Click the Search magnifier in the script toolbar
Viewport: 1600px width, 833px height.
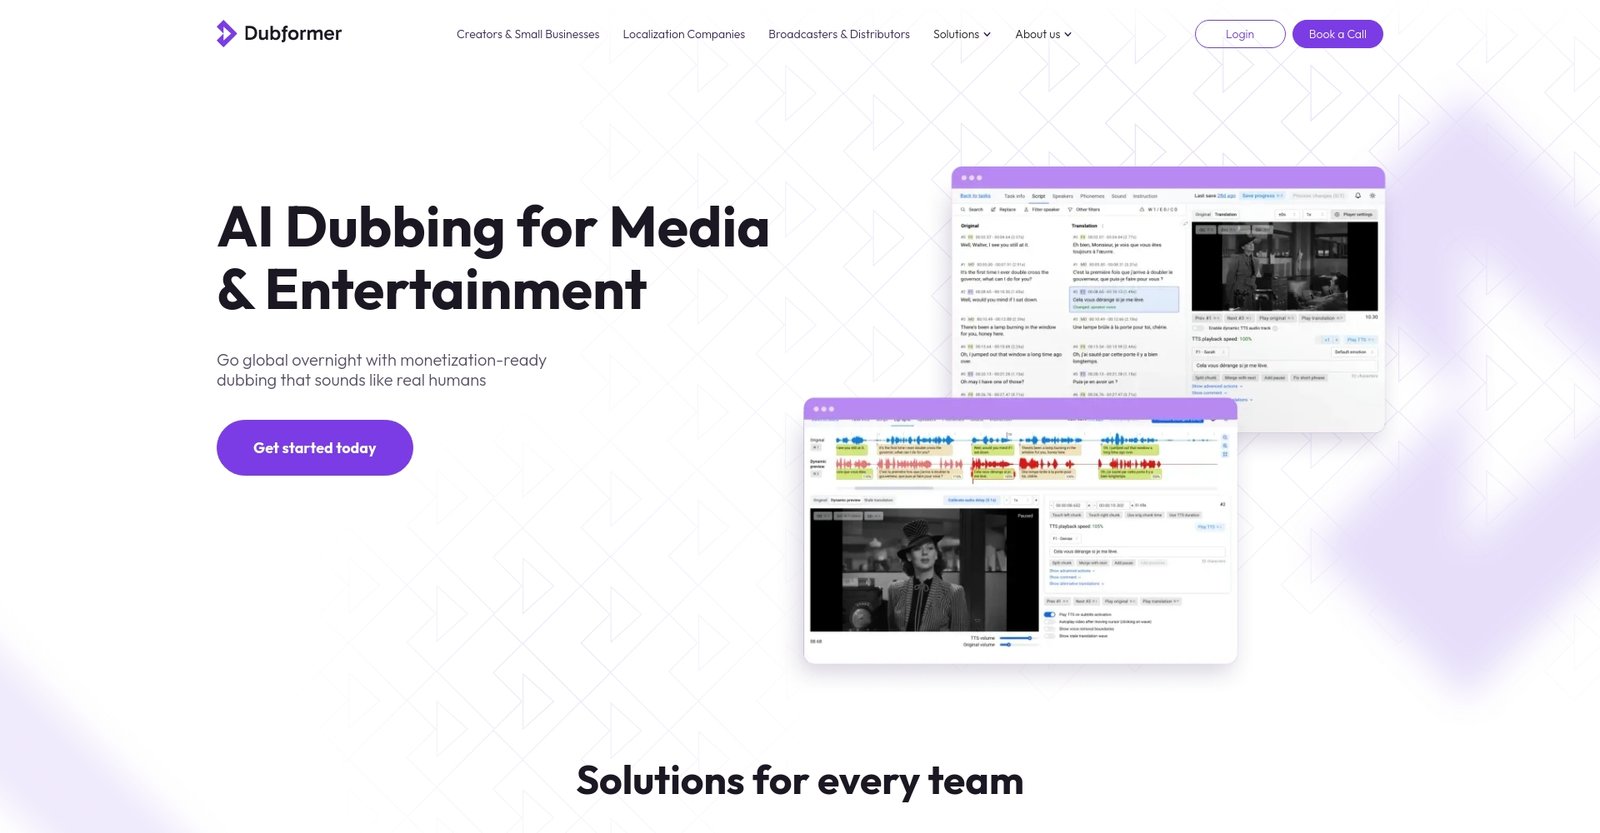click(x=964, y=210)
